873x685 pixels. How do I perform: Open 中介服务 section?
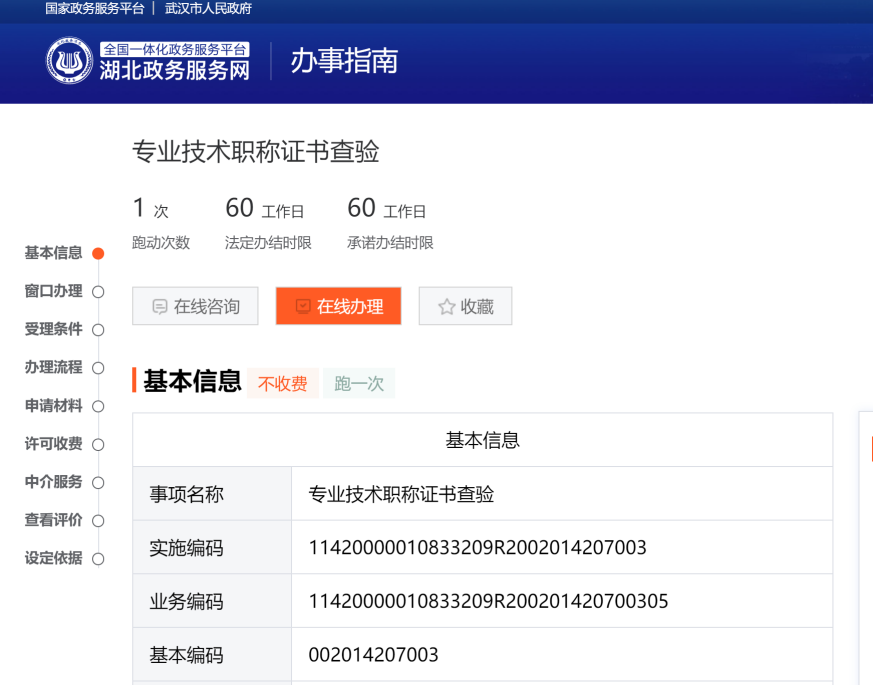(x=54, y=482)
